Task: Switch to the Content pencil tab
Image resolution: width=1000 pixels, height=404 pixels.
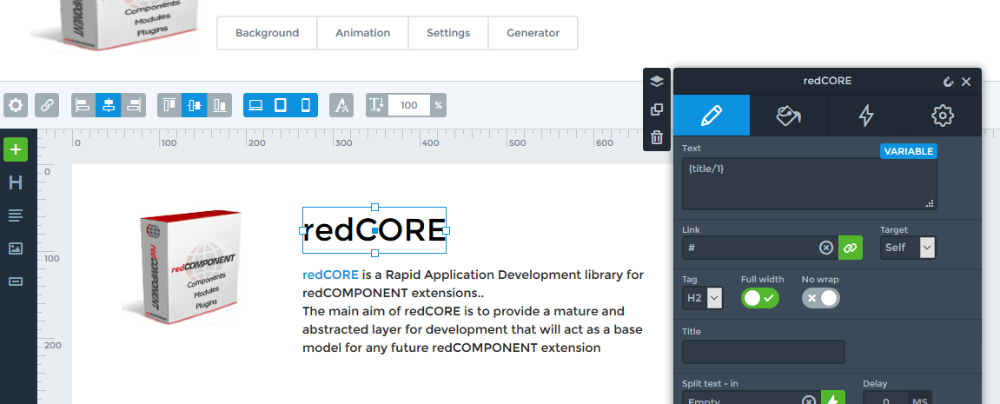Action: [x=712, y=116]
